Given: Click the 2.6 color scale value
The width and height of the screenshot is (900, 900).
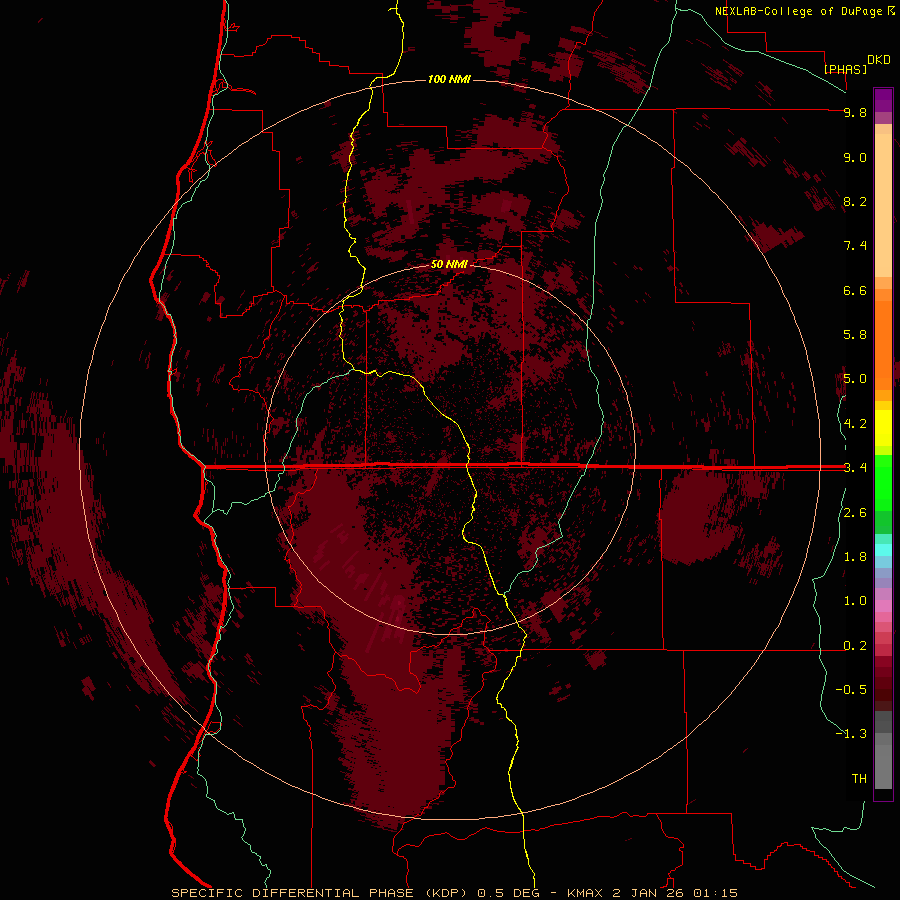Looking at the screenshot, I should pyautogui.click(x=855, y=513).
